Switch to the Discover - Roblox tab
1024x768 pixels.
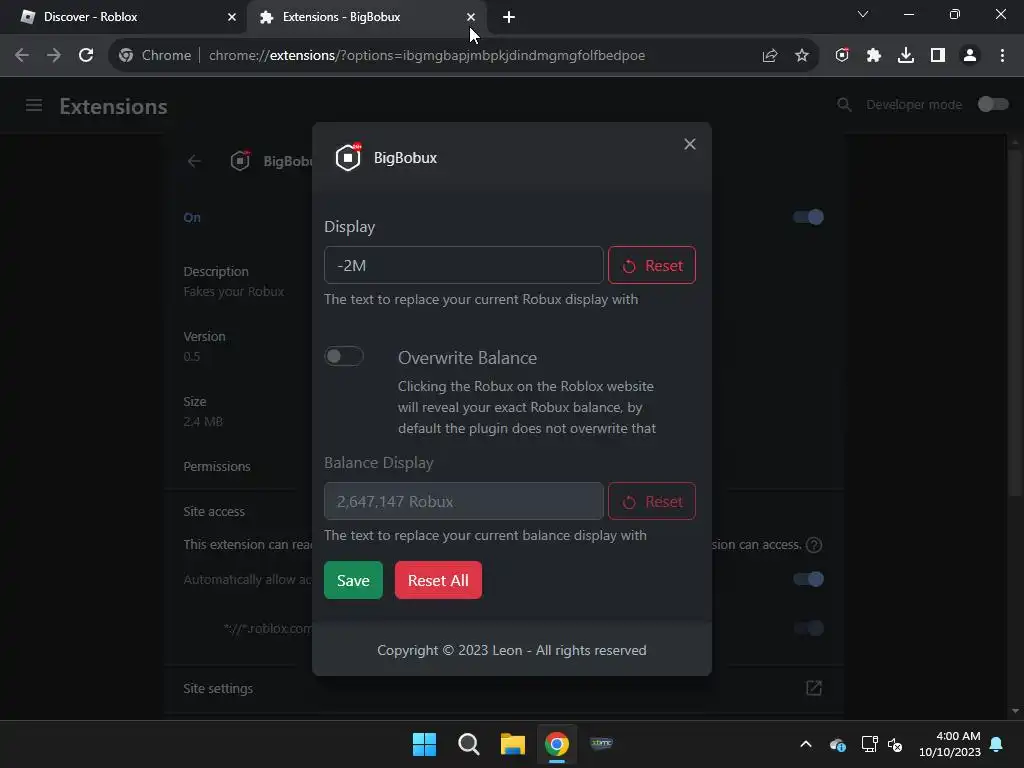pyautogui.click(x=124, y=17)
